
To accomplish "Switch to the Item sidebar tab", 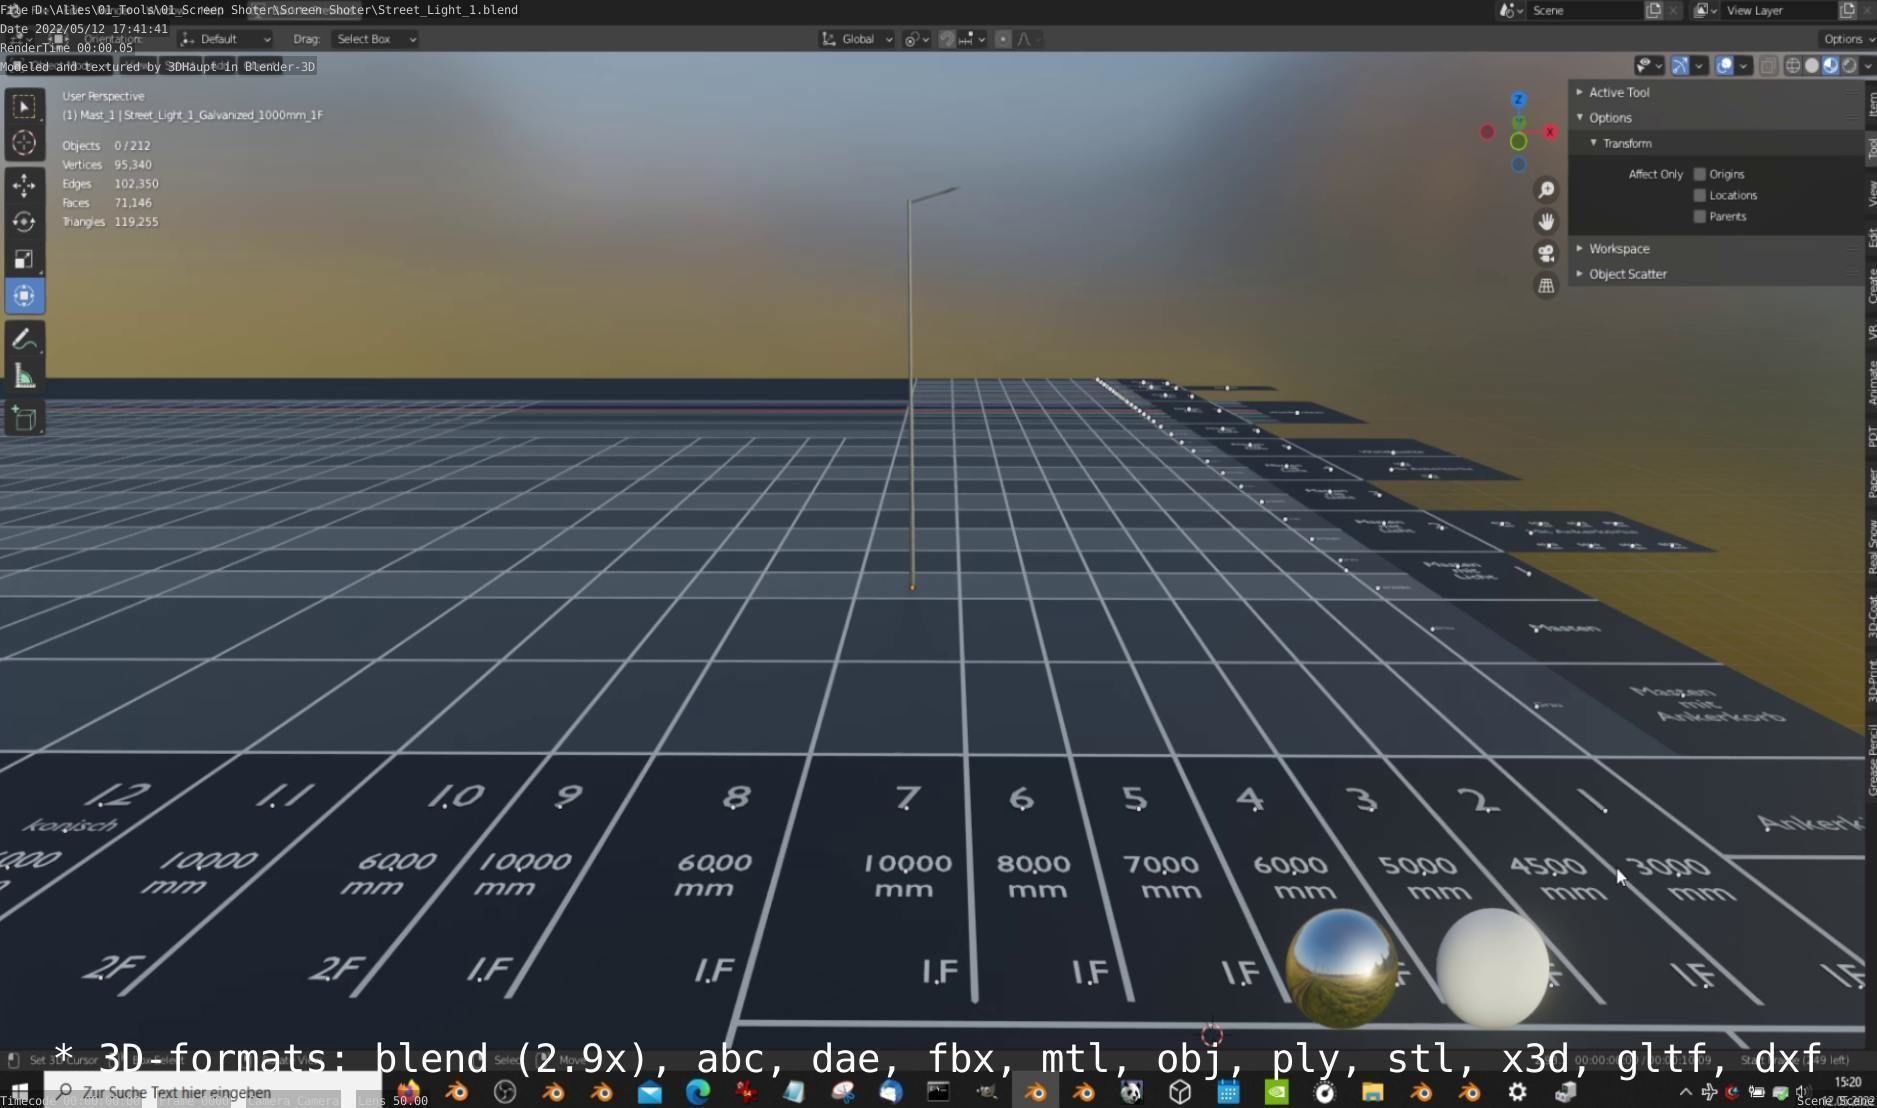I will 1871,103.
